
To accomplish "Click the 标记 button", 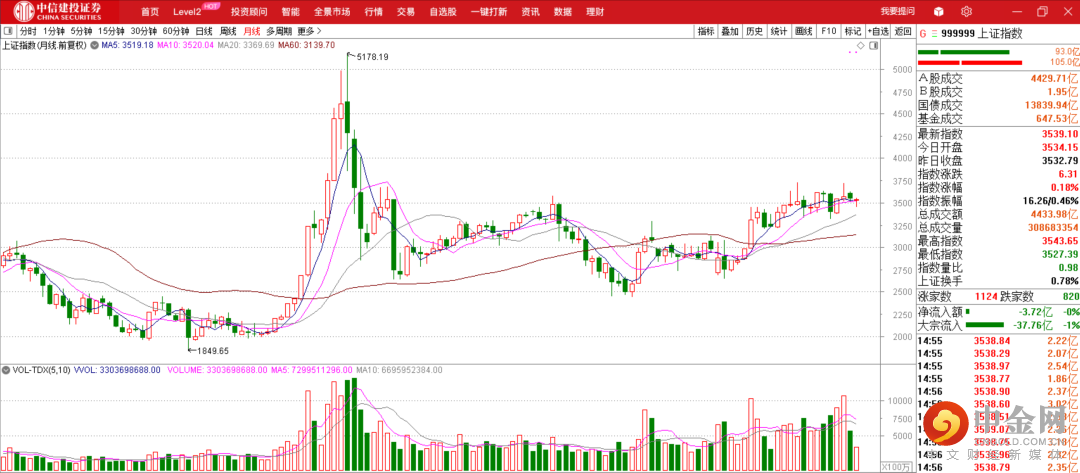I will pos(853,31).
